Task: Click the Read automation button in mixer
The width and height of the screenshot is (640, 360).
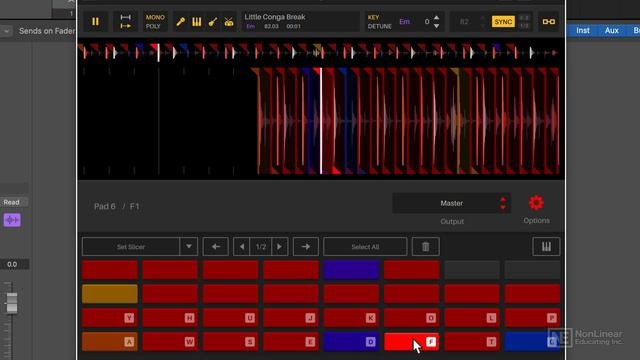Action: pos(13,202)
